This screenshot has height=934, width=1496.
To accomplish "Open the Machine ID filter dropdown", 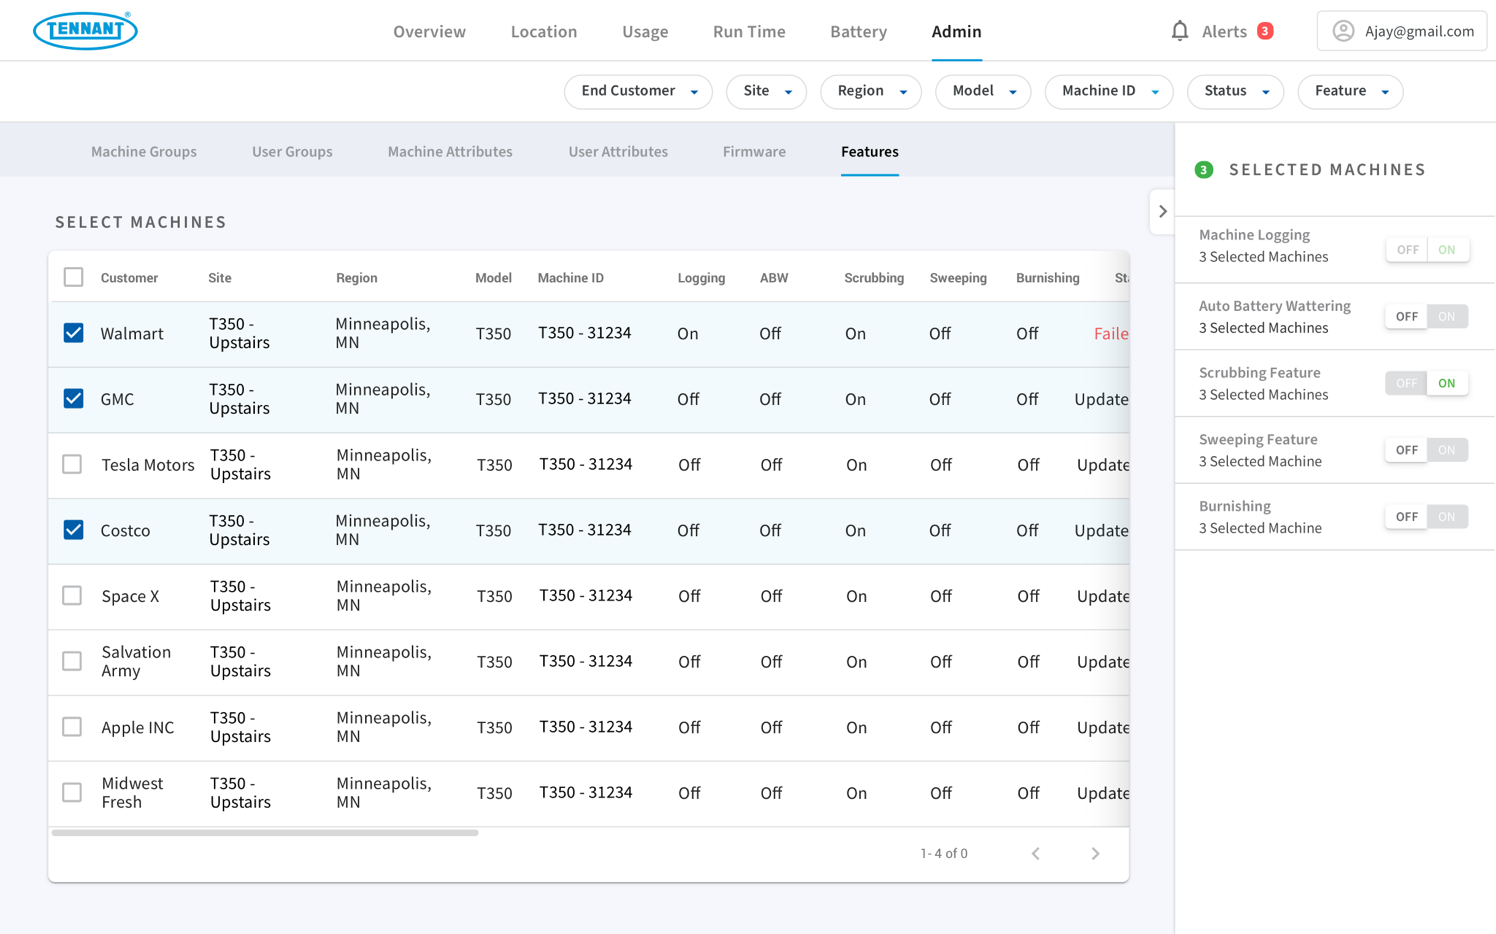I will pyautogui.click(x=1109, y=91).
